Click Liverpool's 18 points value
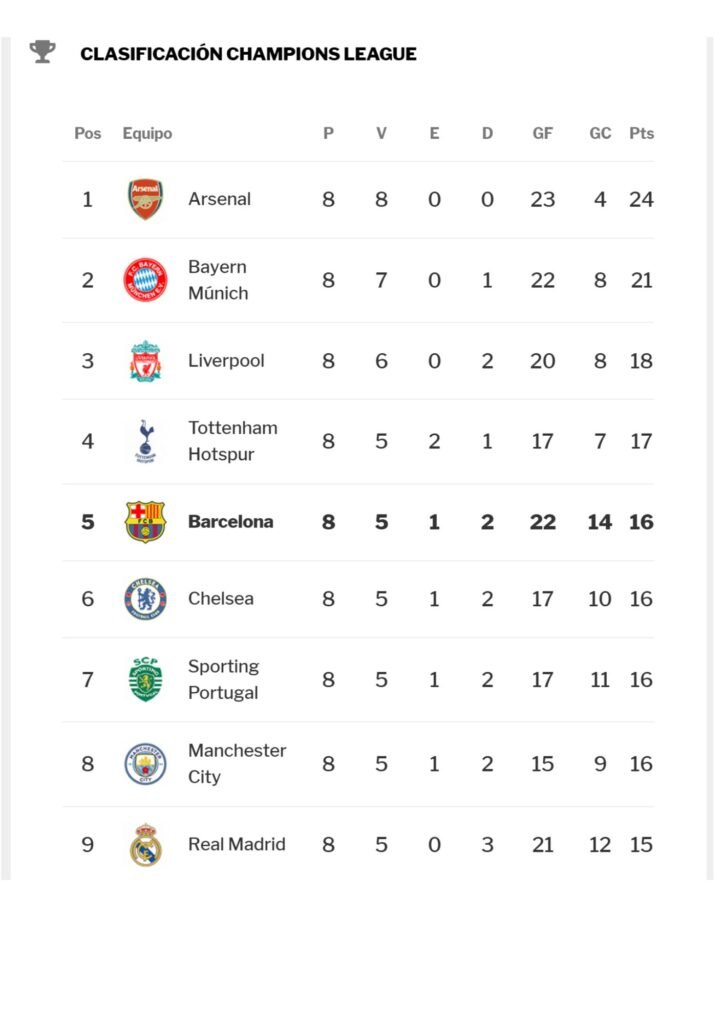 [x=641, y=361]
